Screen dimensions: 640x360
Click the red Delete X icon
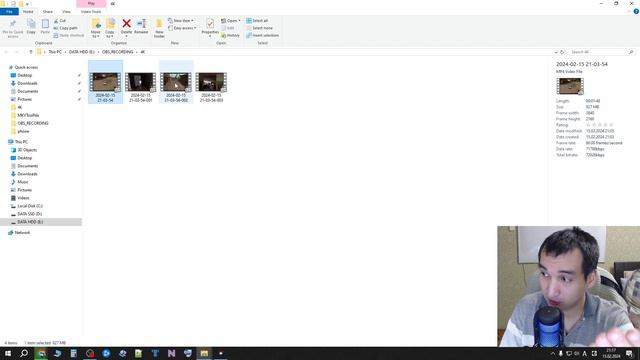tap(127, 24)
